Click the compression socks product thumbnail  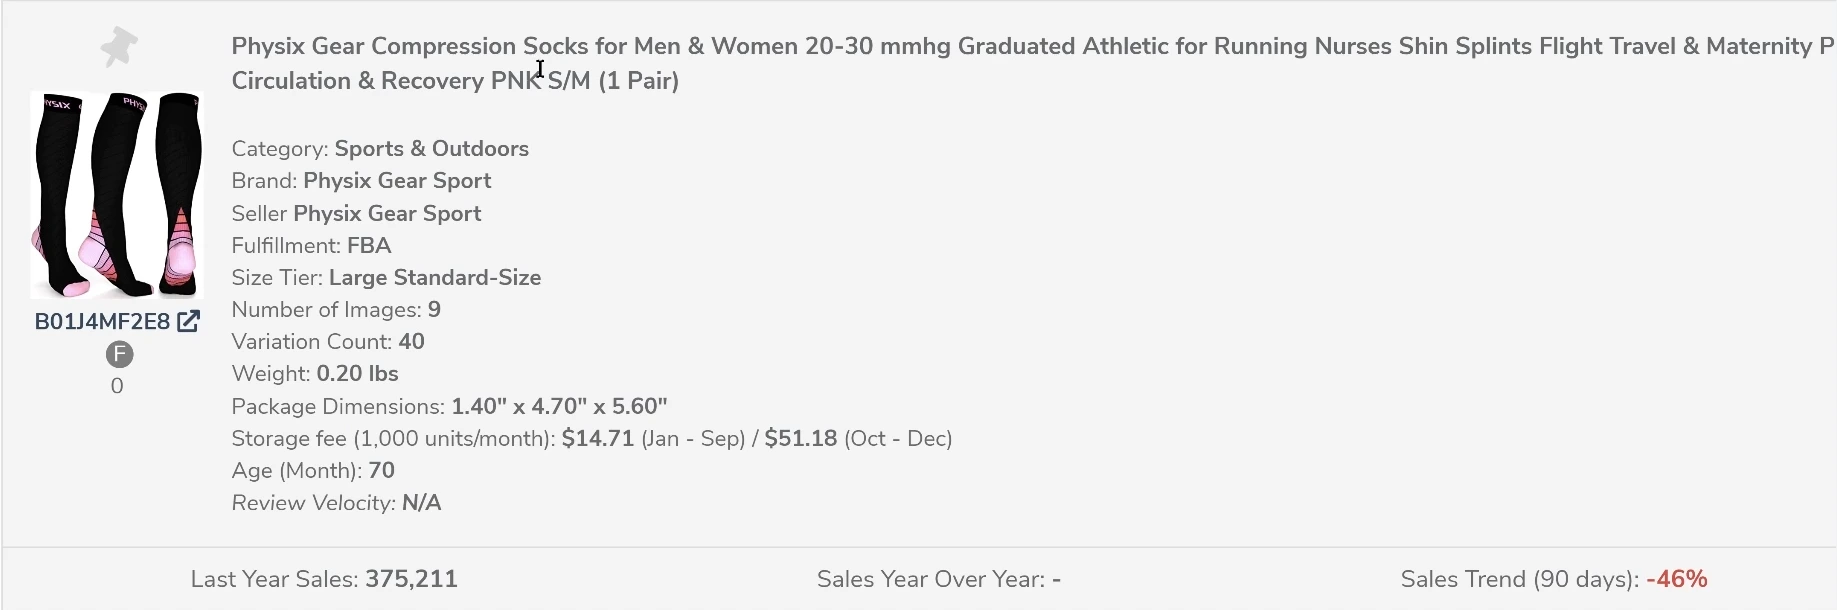tap(117, 195)
